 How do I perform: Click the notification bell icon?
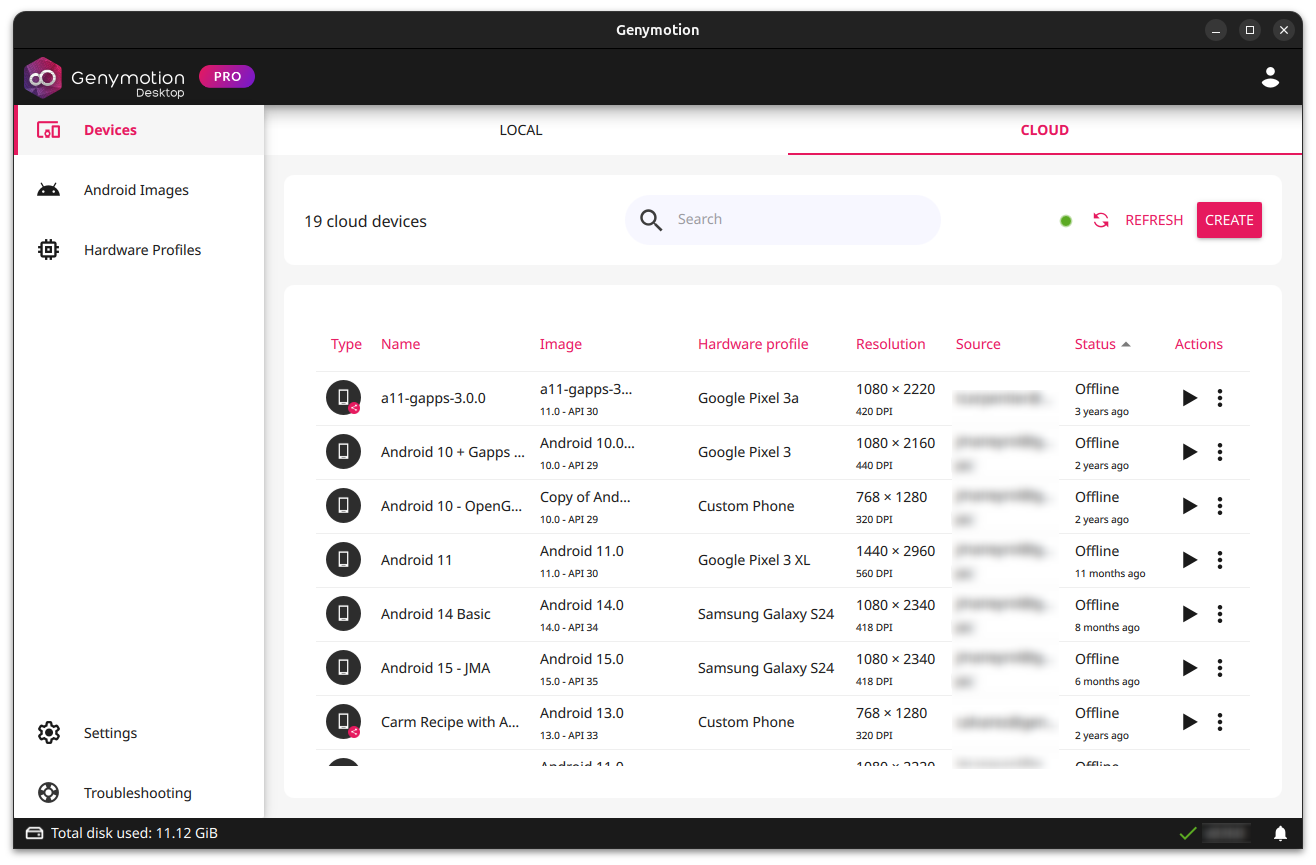pos(1280,832)
